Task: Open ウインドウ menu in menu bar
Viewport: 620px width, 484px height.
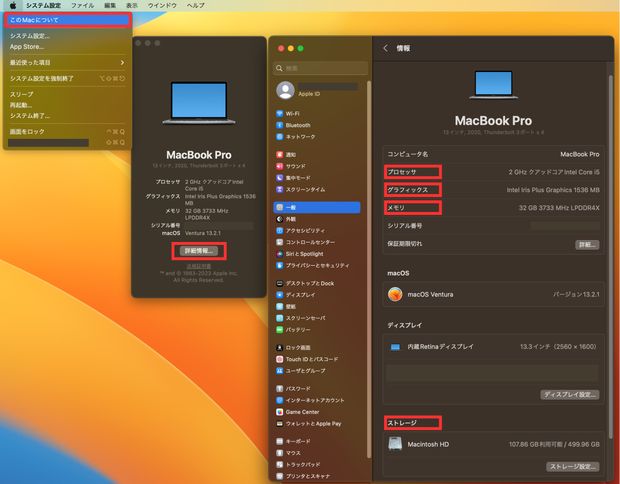Action: coord(162,5)
